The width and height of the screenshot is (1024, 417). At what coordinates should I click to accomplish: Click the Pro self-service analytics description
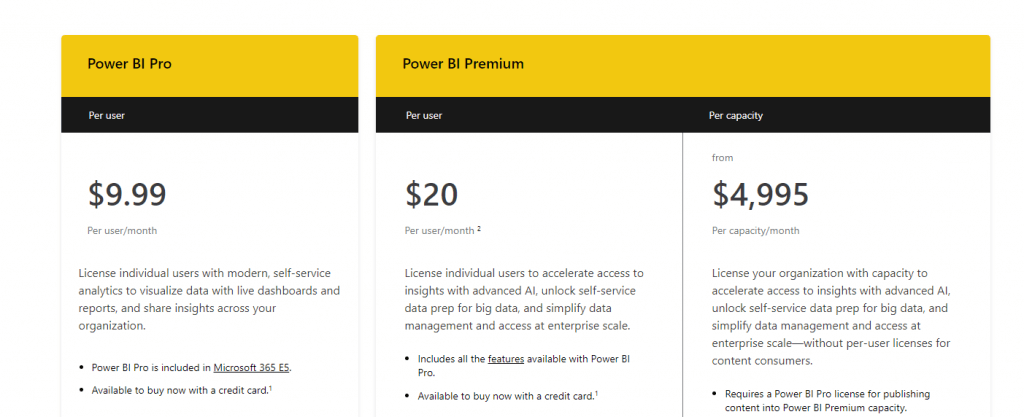pos(209,298)
